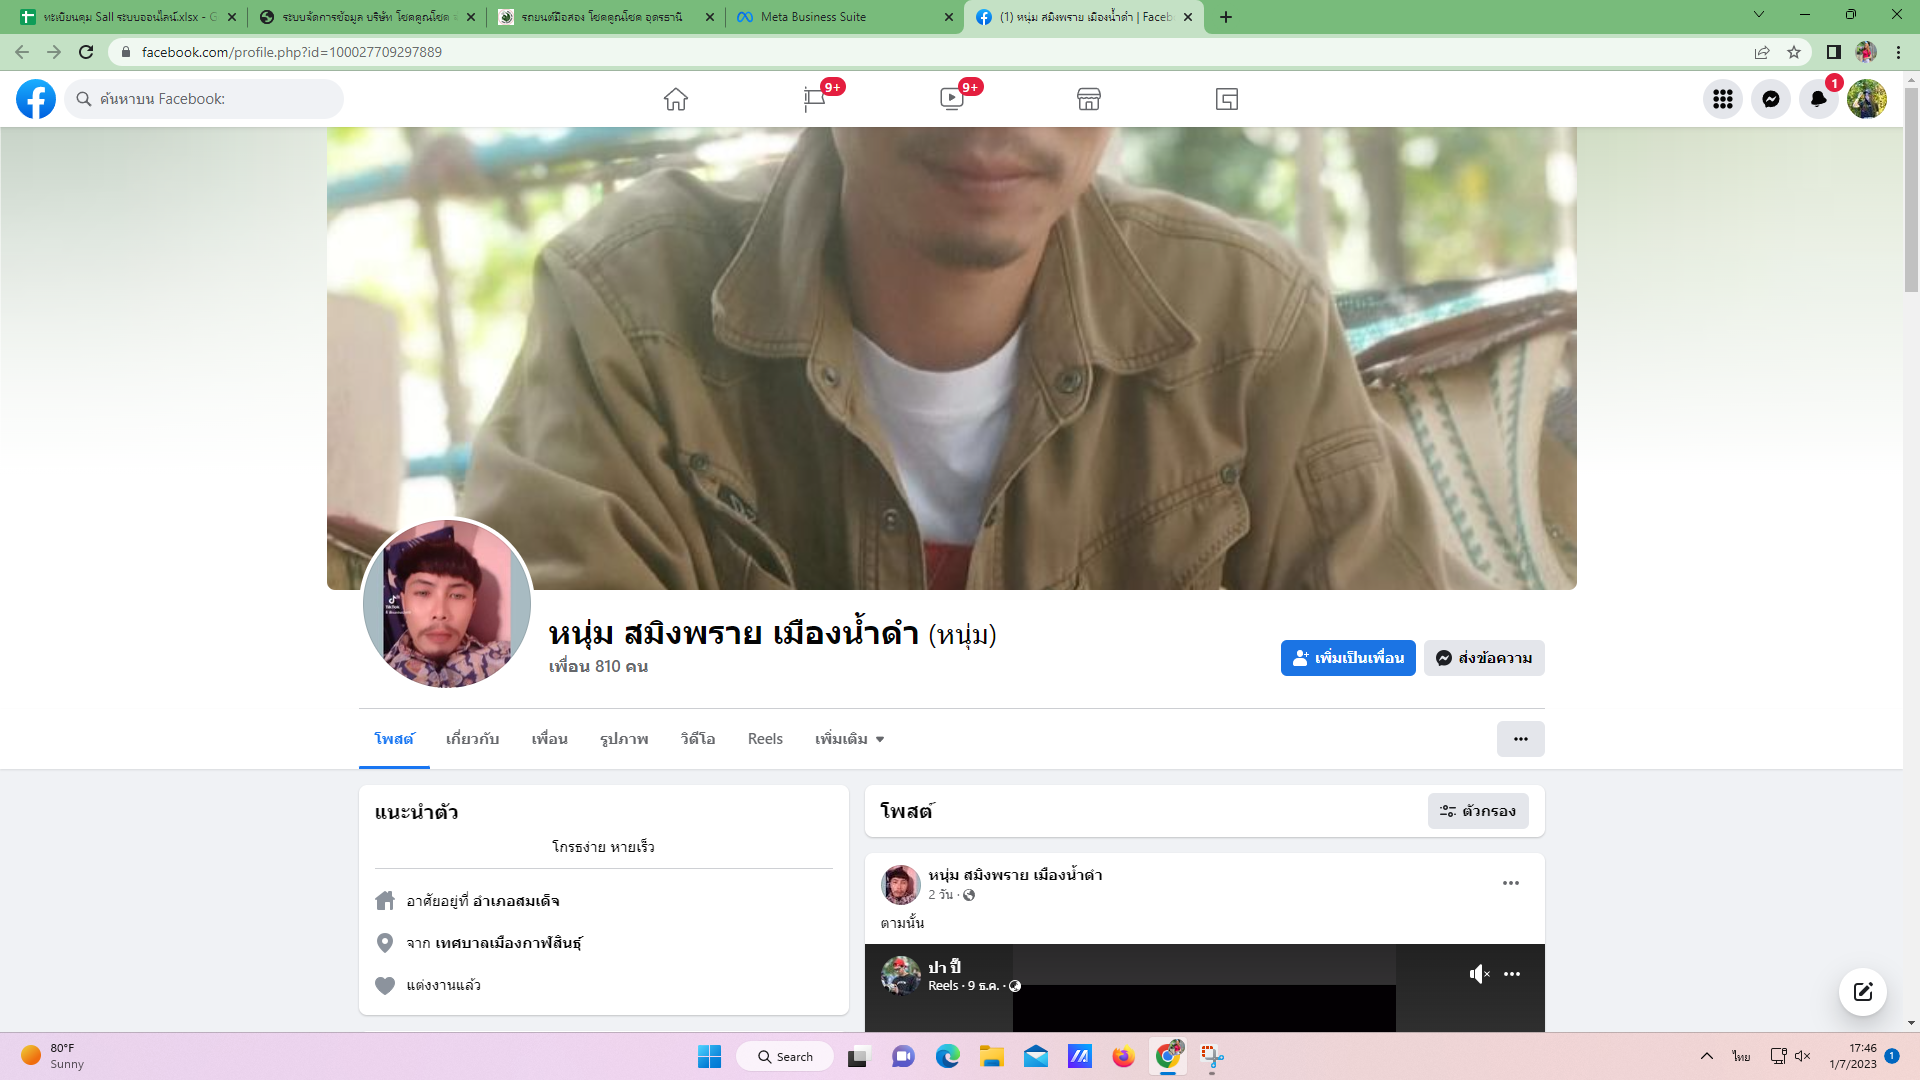
Task: Open the Facebook menu grid icon
Action: (1722, 99)
